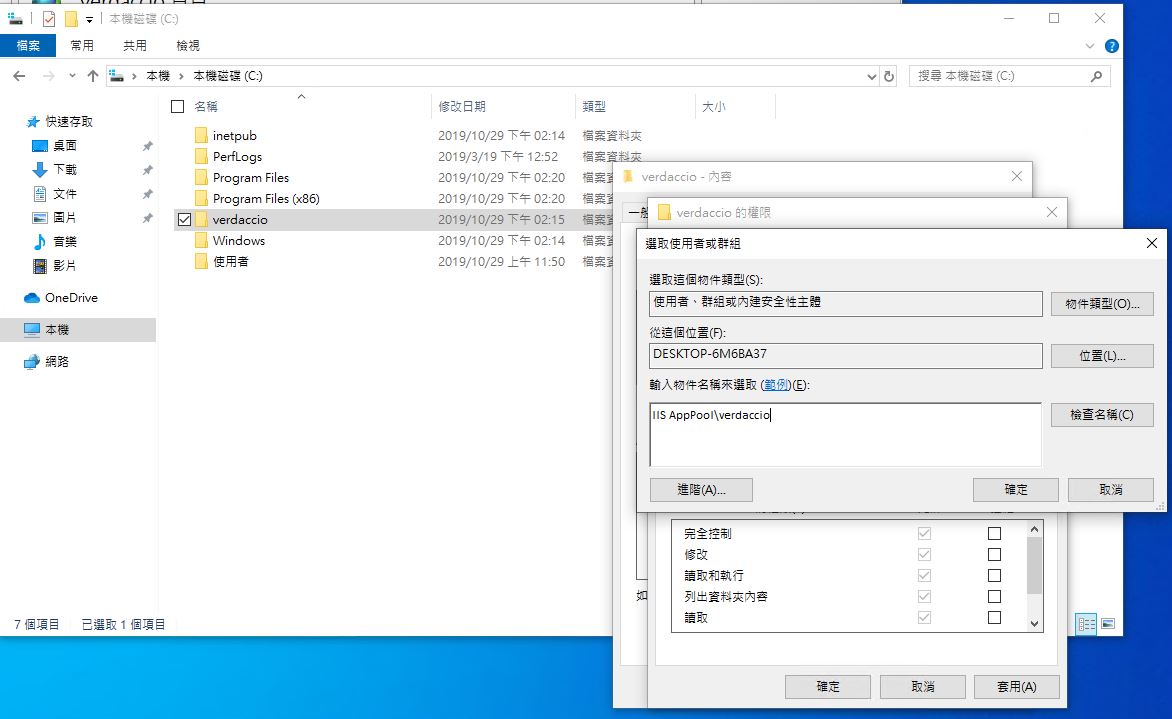The width and height of the screenshot is (1172, 719).
Task: Open the 檔案 menu tab
Action: 28,46
